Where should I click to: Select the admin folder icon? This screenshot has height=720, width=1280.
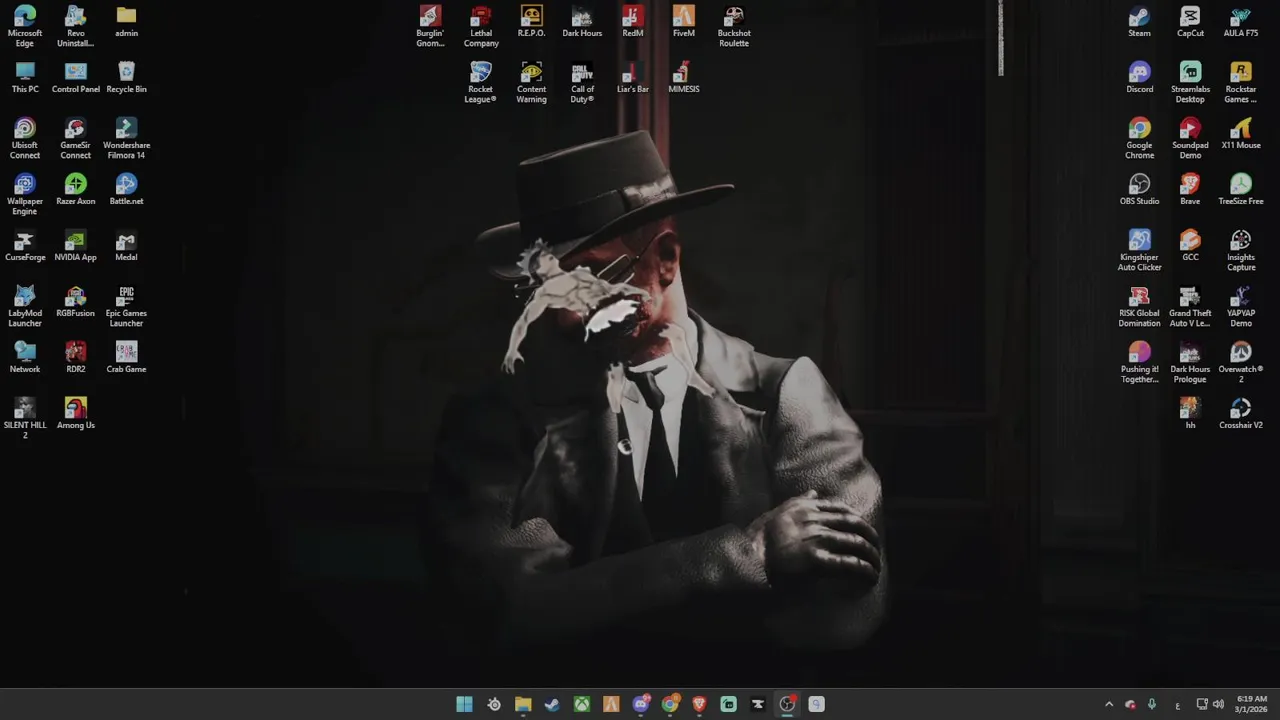[x=126, y=21]
